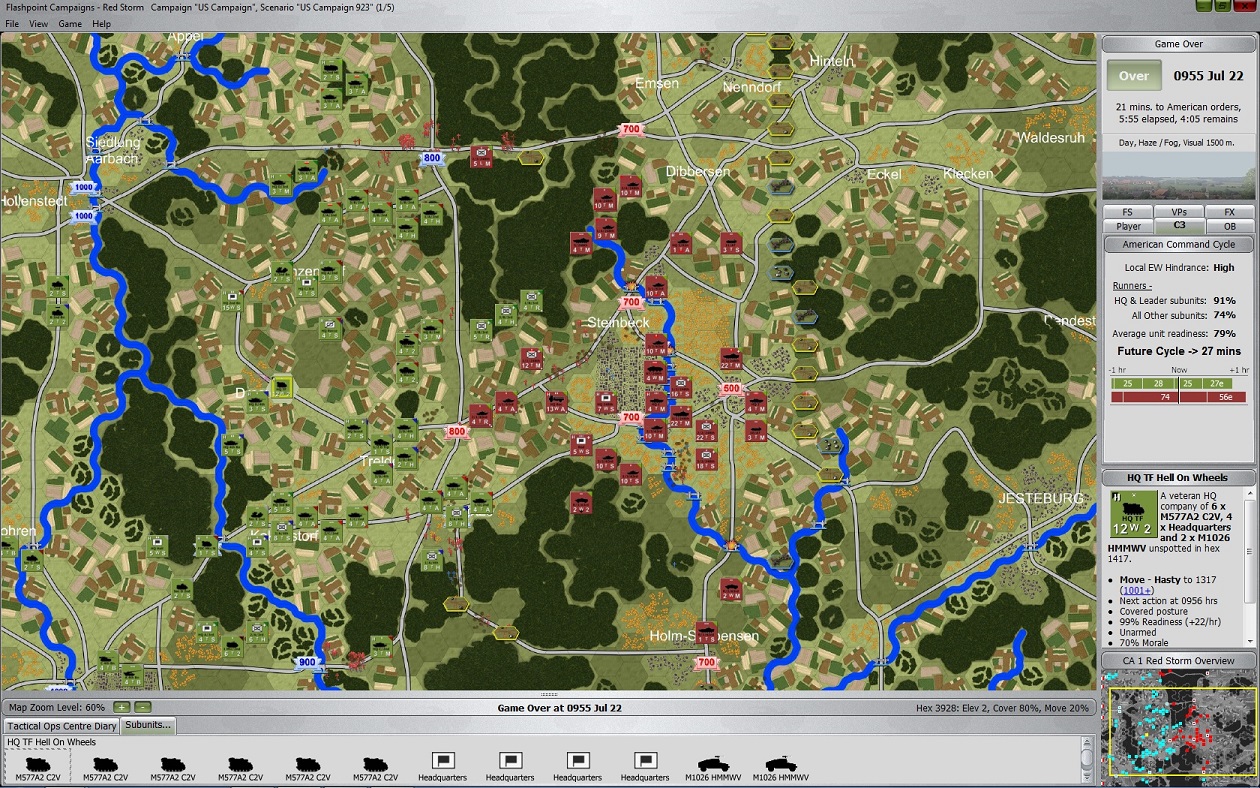The width and height of the screenshot is (1260, 788).
Task: Switch to the OB tab
Action: (x=1230, y=226)
